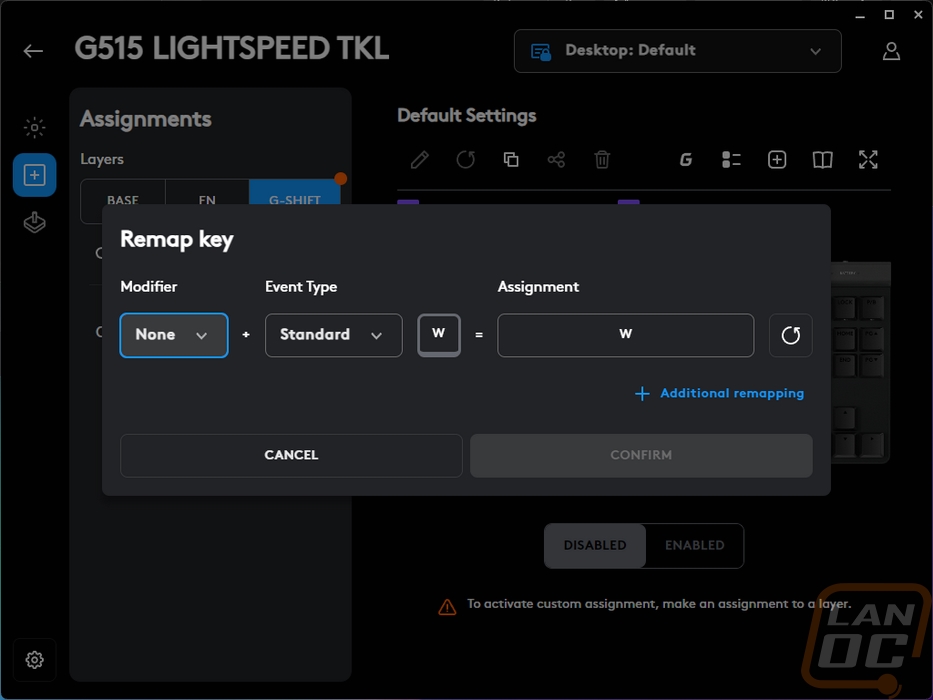Select the DISABLED toggle option
The image size is (933, 700).
pyautogui.click(x=595, y=545)
